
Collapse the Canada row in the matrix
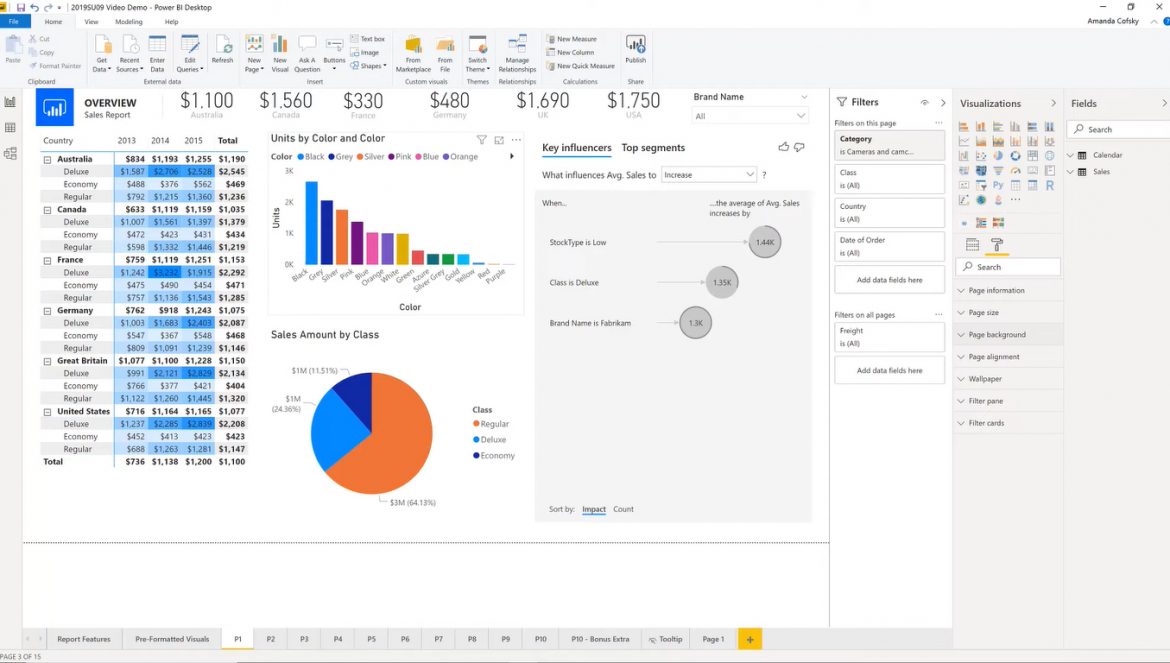tap(47, 210)
